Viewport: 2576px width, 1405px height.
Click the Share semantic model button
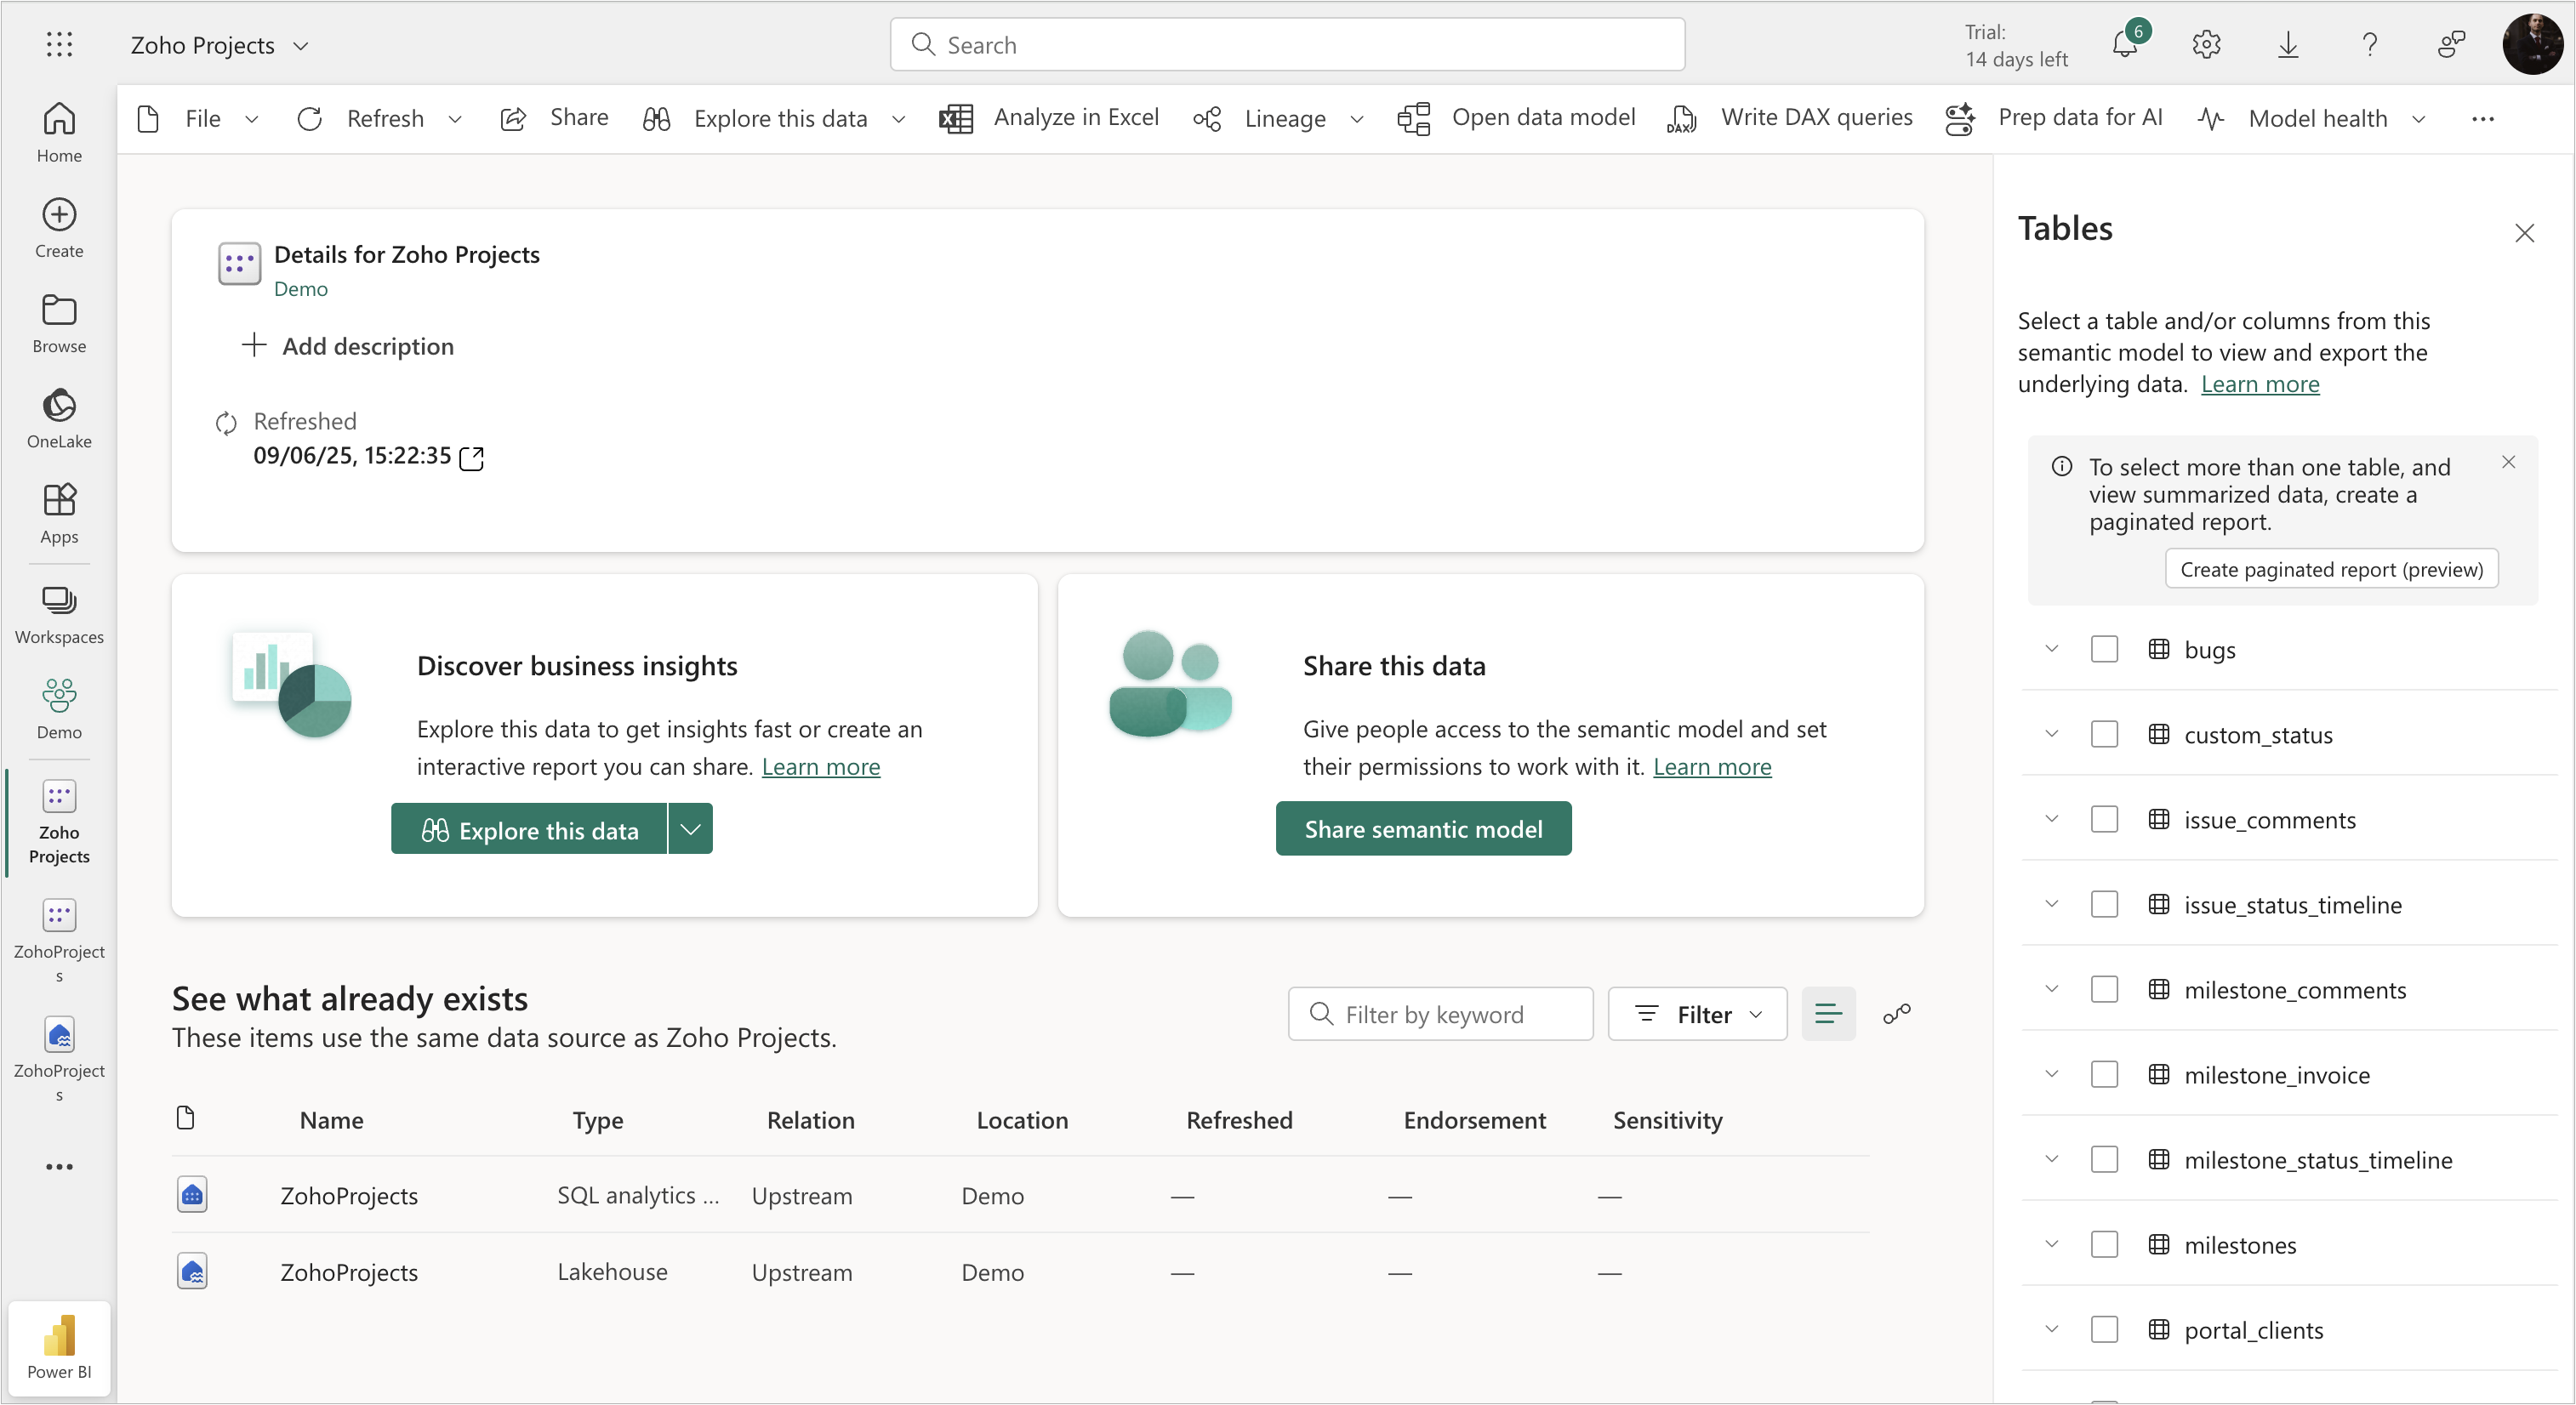(1423, 829)
